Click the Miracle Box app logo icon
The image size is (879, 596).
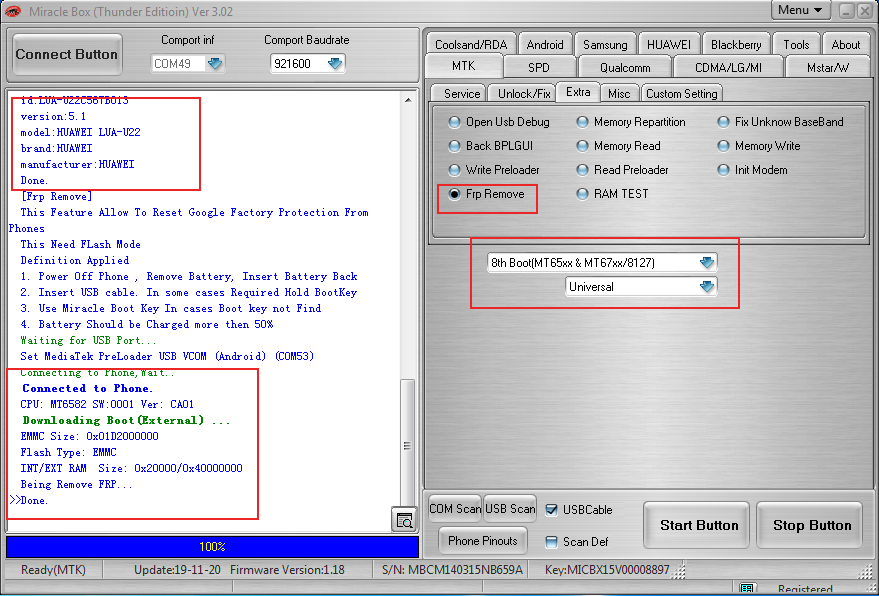[x=13, y=11]
